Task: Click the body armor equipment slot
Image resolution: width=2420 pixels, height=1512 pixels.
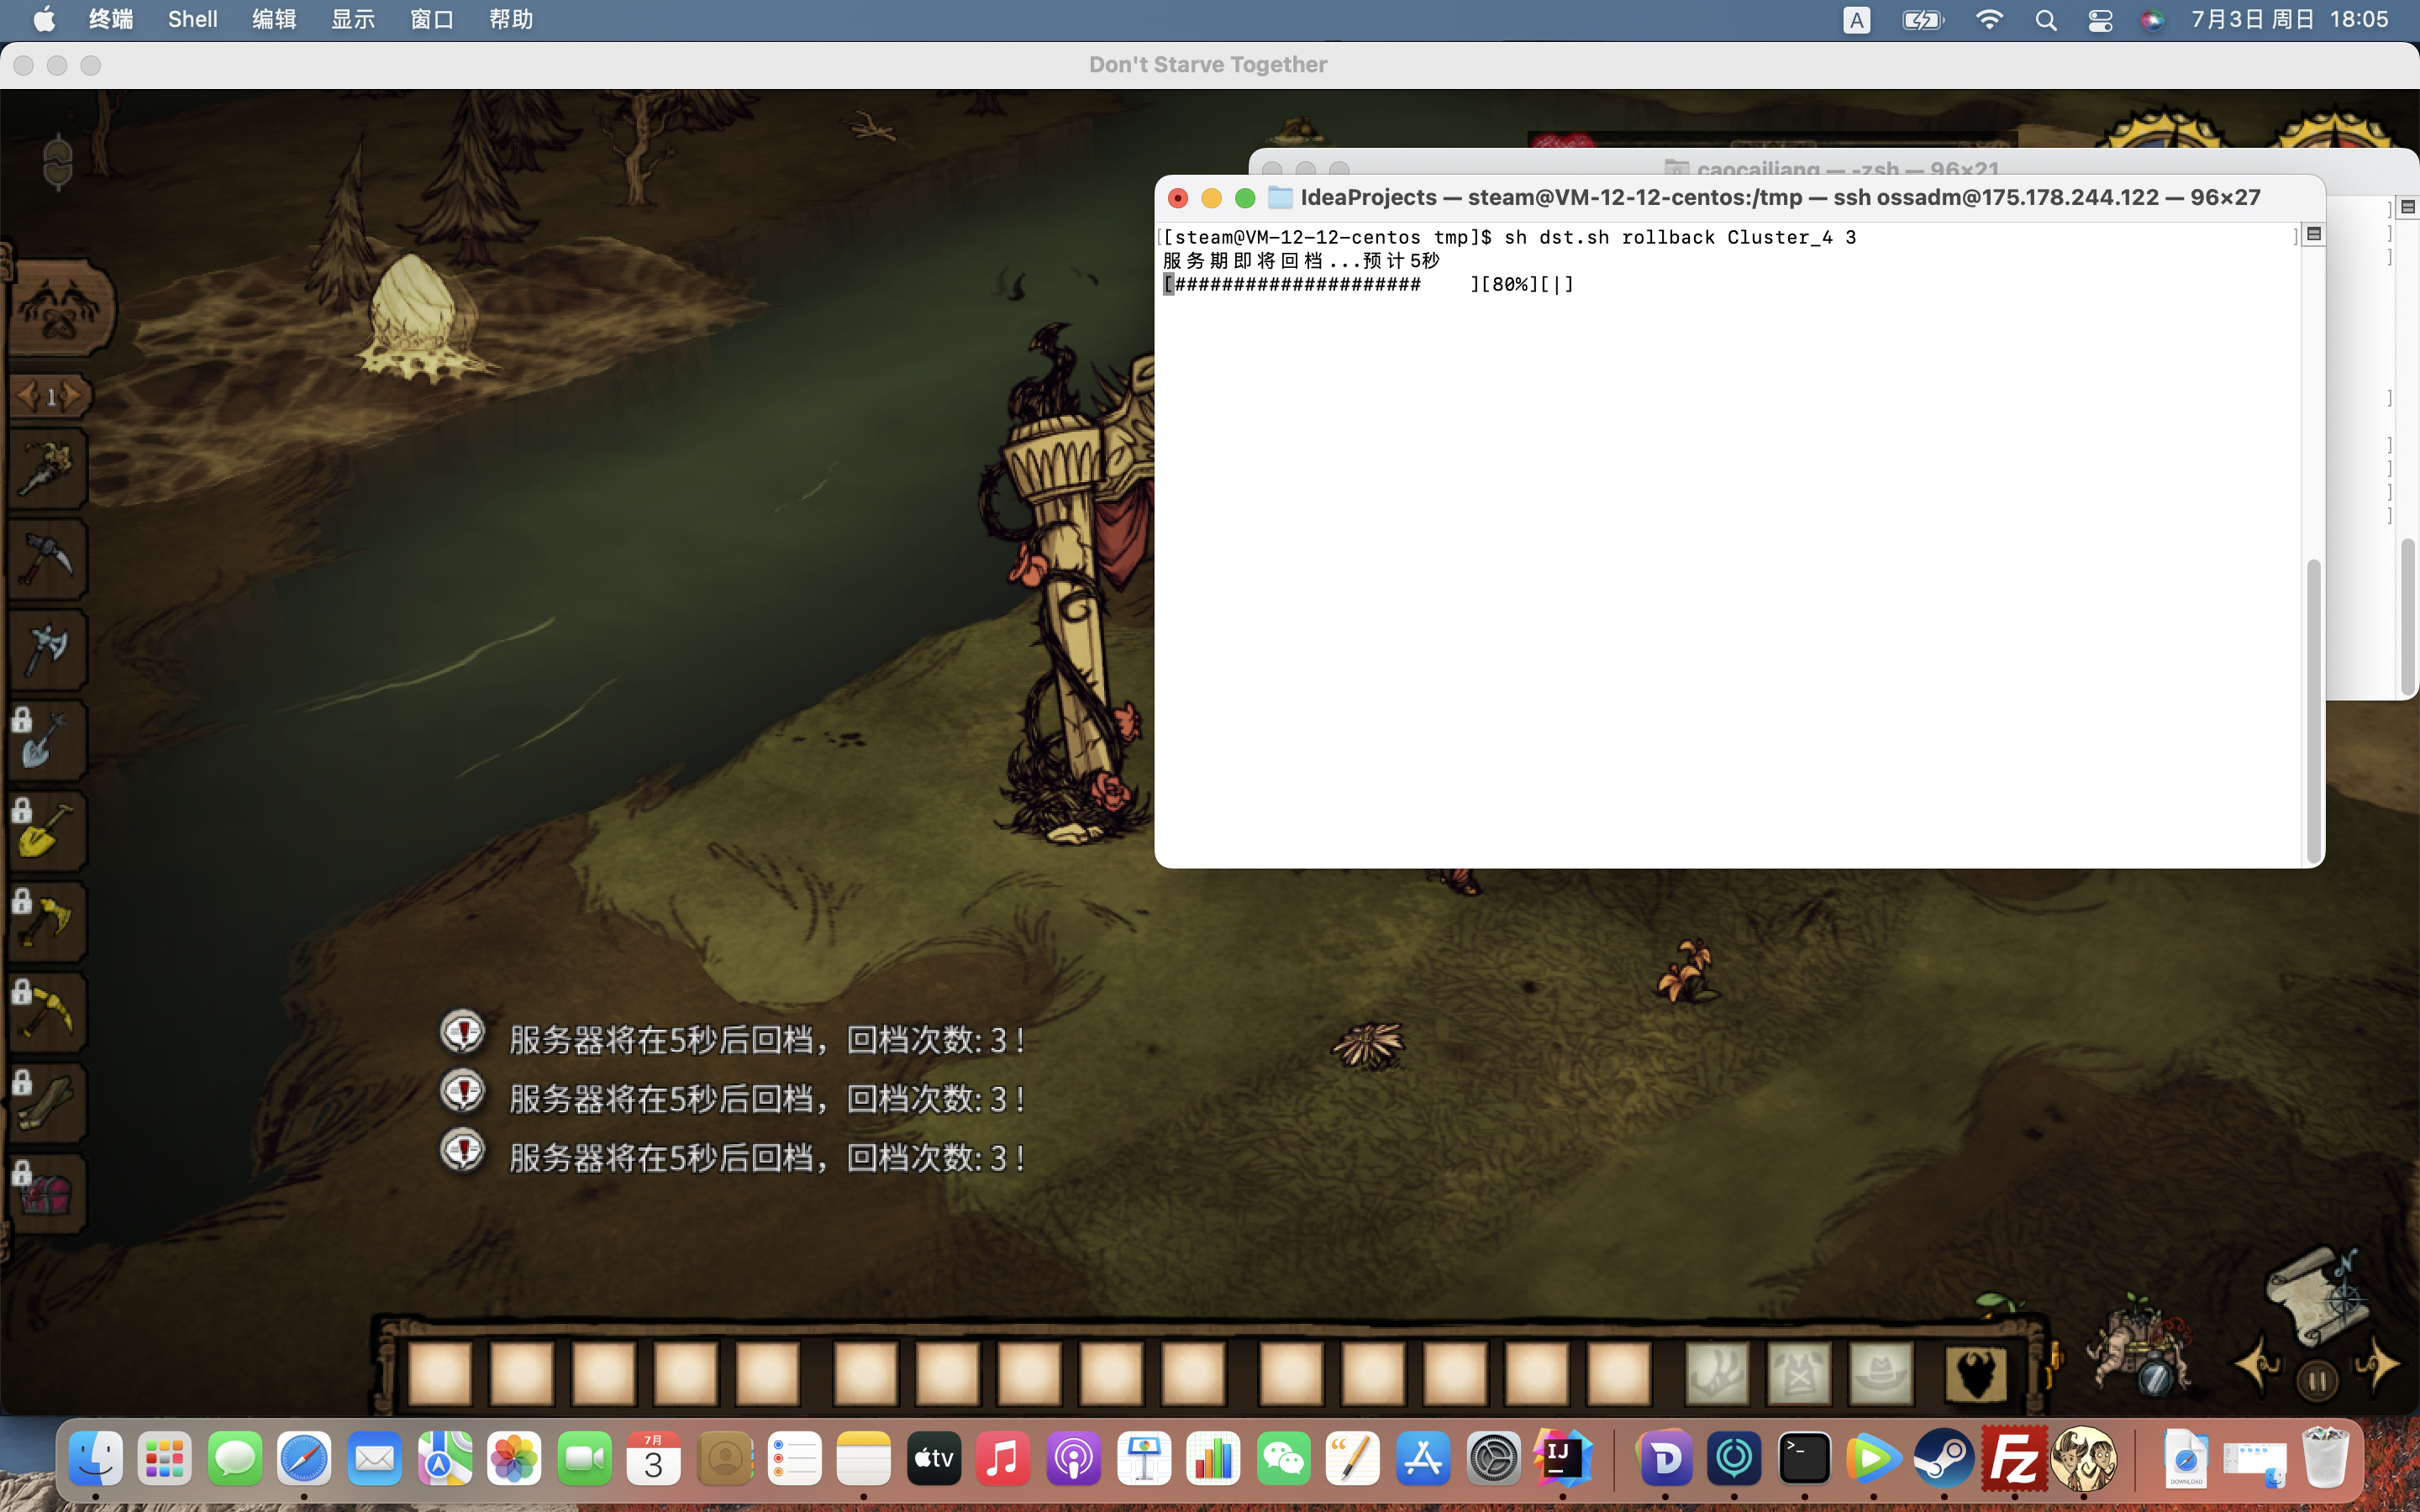Action: 1799,1374
